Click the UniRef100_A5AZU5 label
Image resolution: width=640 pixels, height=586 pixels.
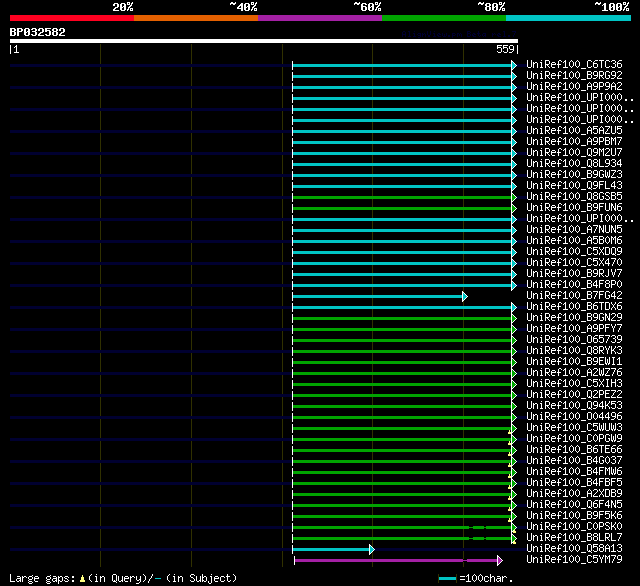pyautogui.click(x=574, y=131)
